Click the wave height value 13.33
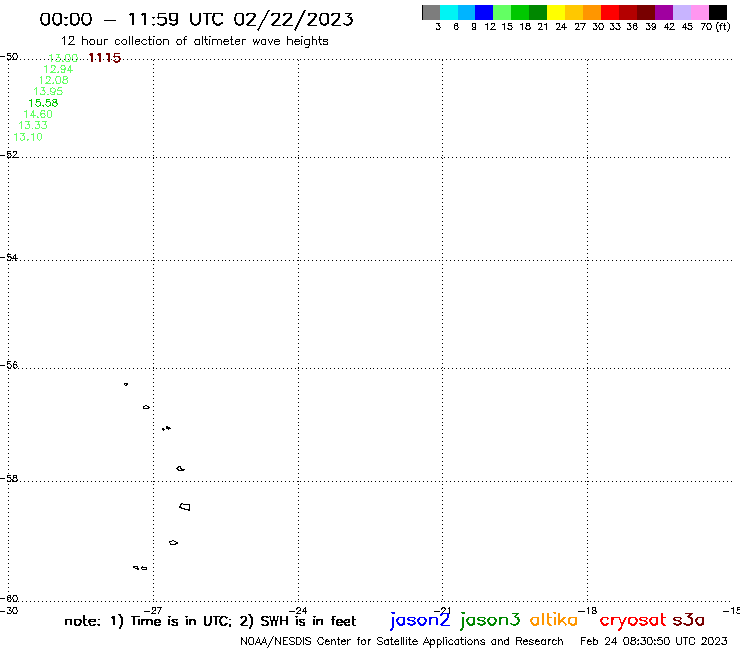 tap(33, 126)
